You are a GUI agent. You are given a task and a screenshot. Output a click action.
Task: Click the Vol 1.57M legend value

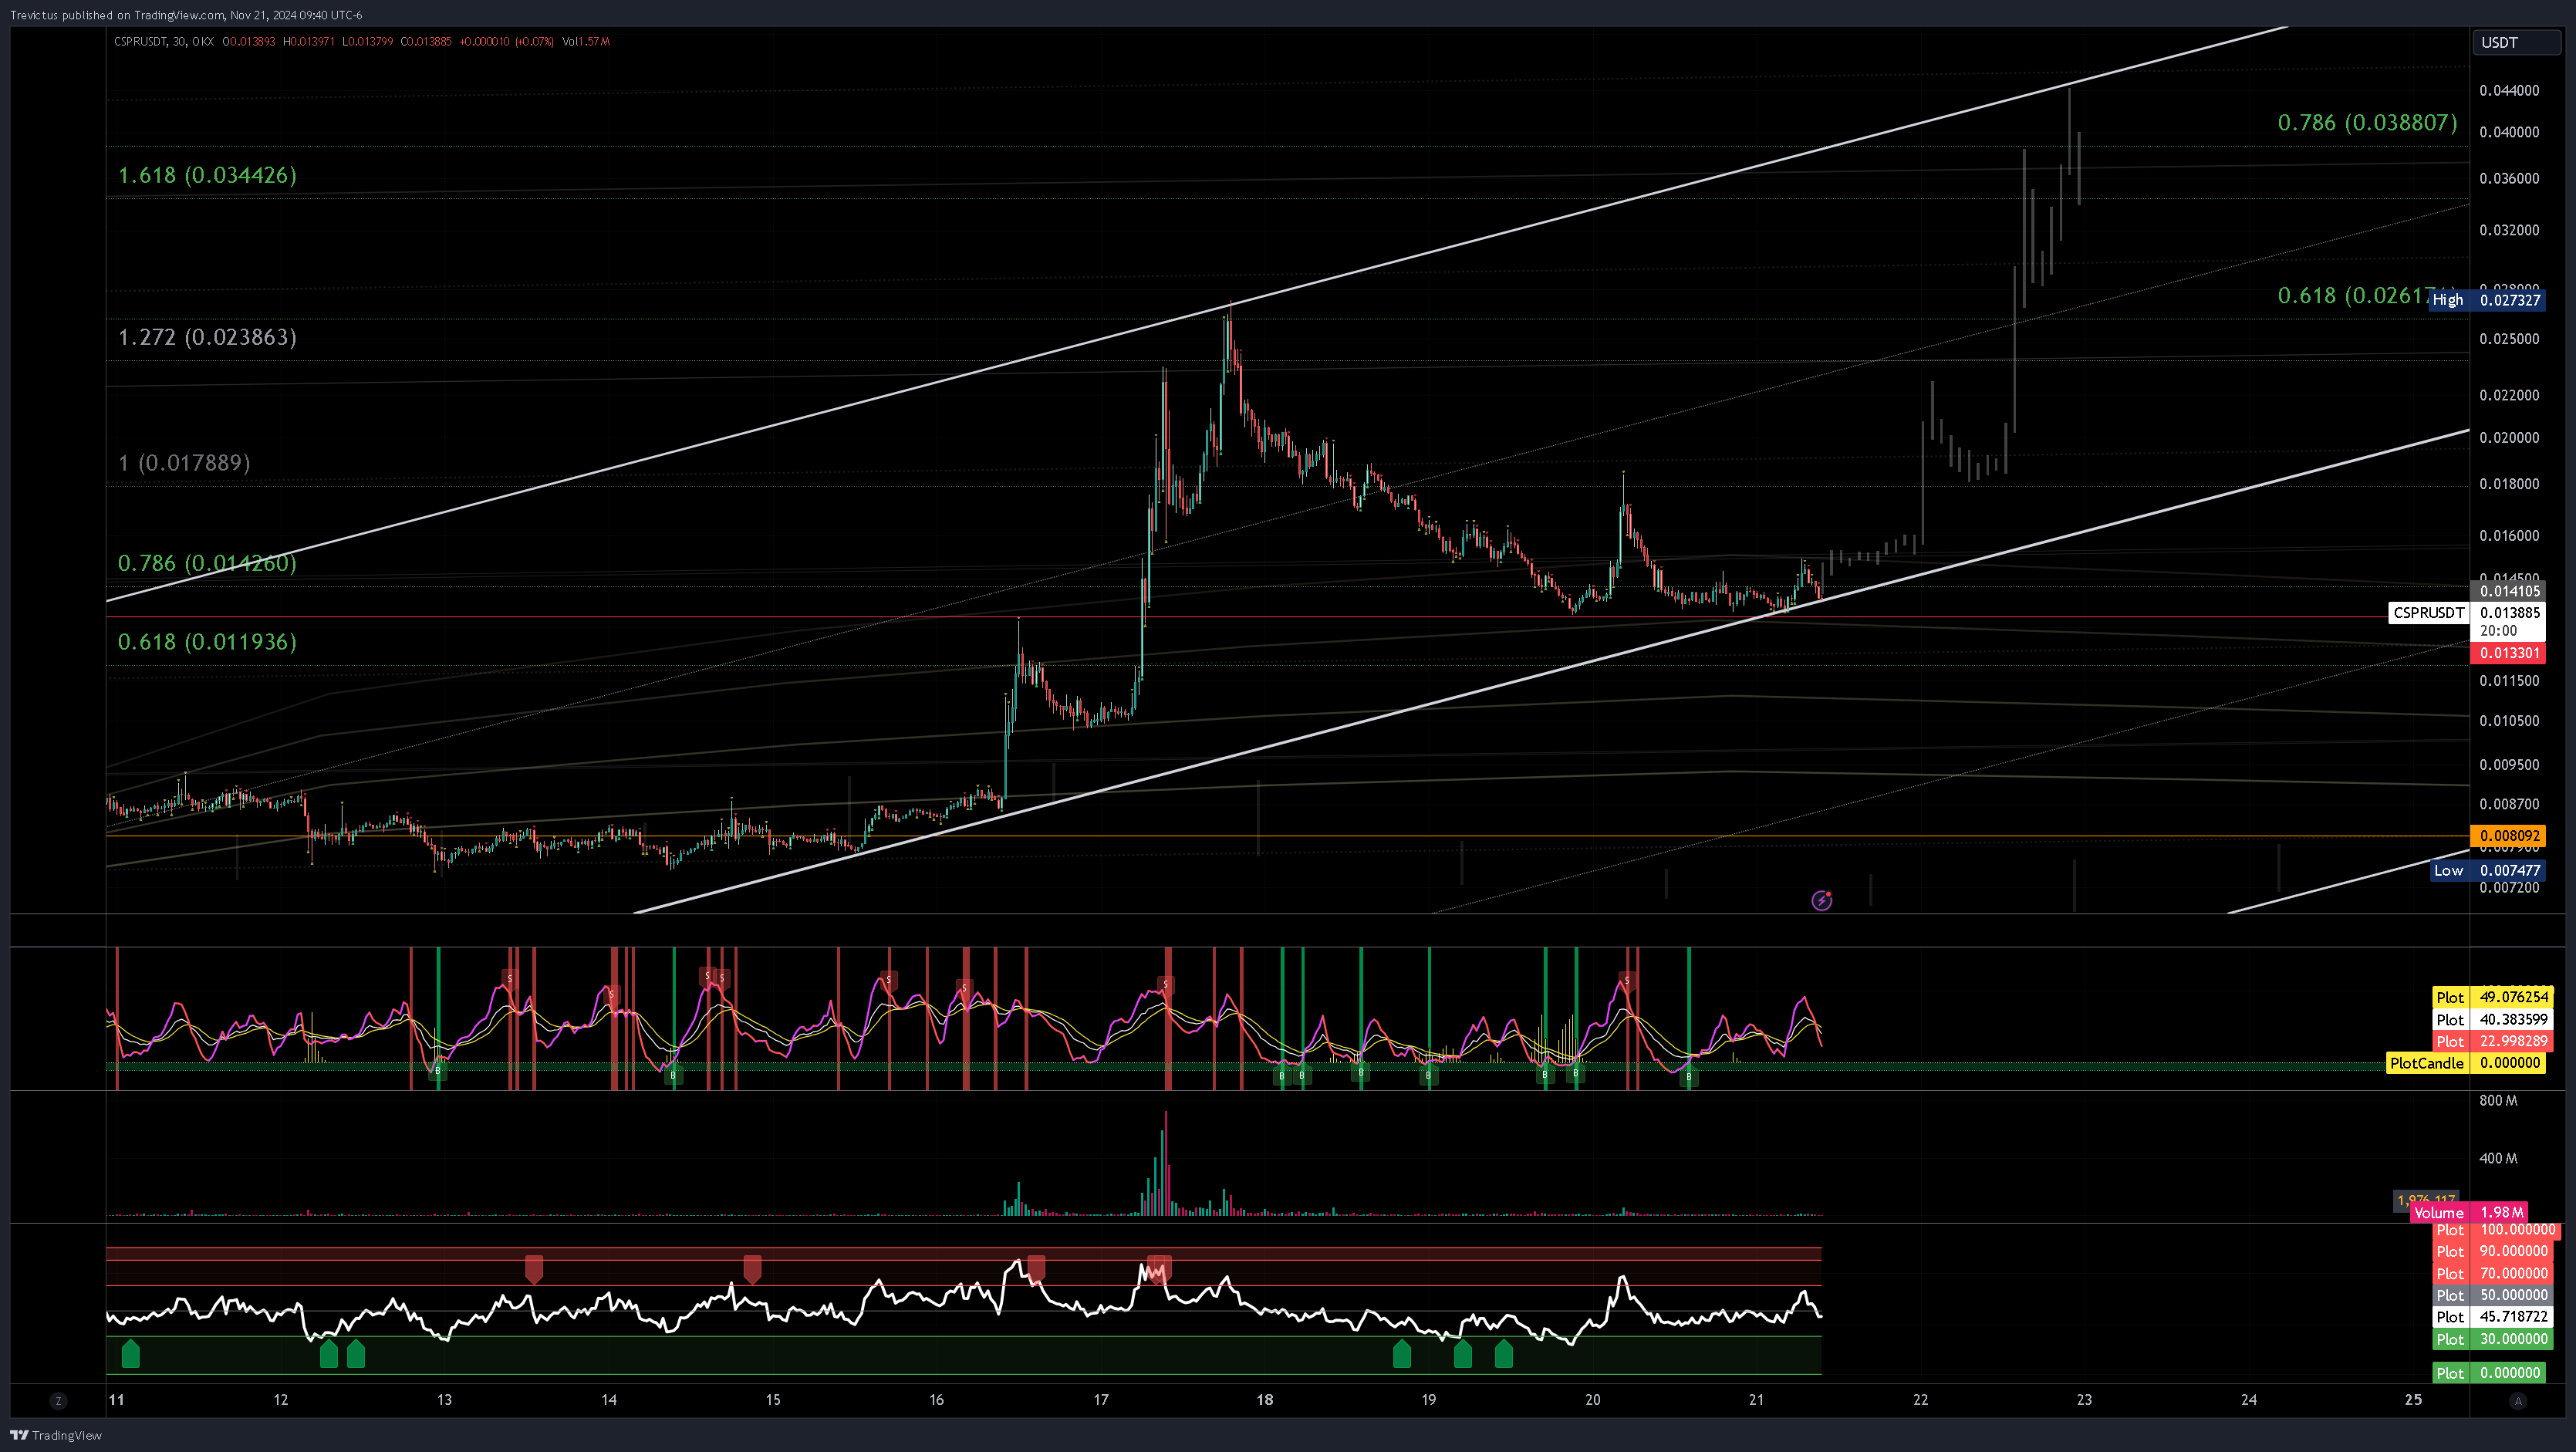[x=586, y=41]
